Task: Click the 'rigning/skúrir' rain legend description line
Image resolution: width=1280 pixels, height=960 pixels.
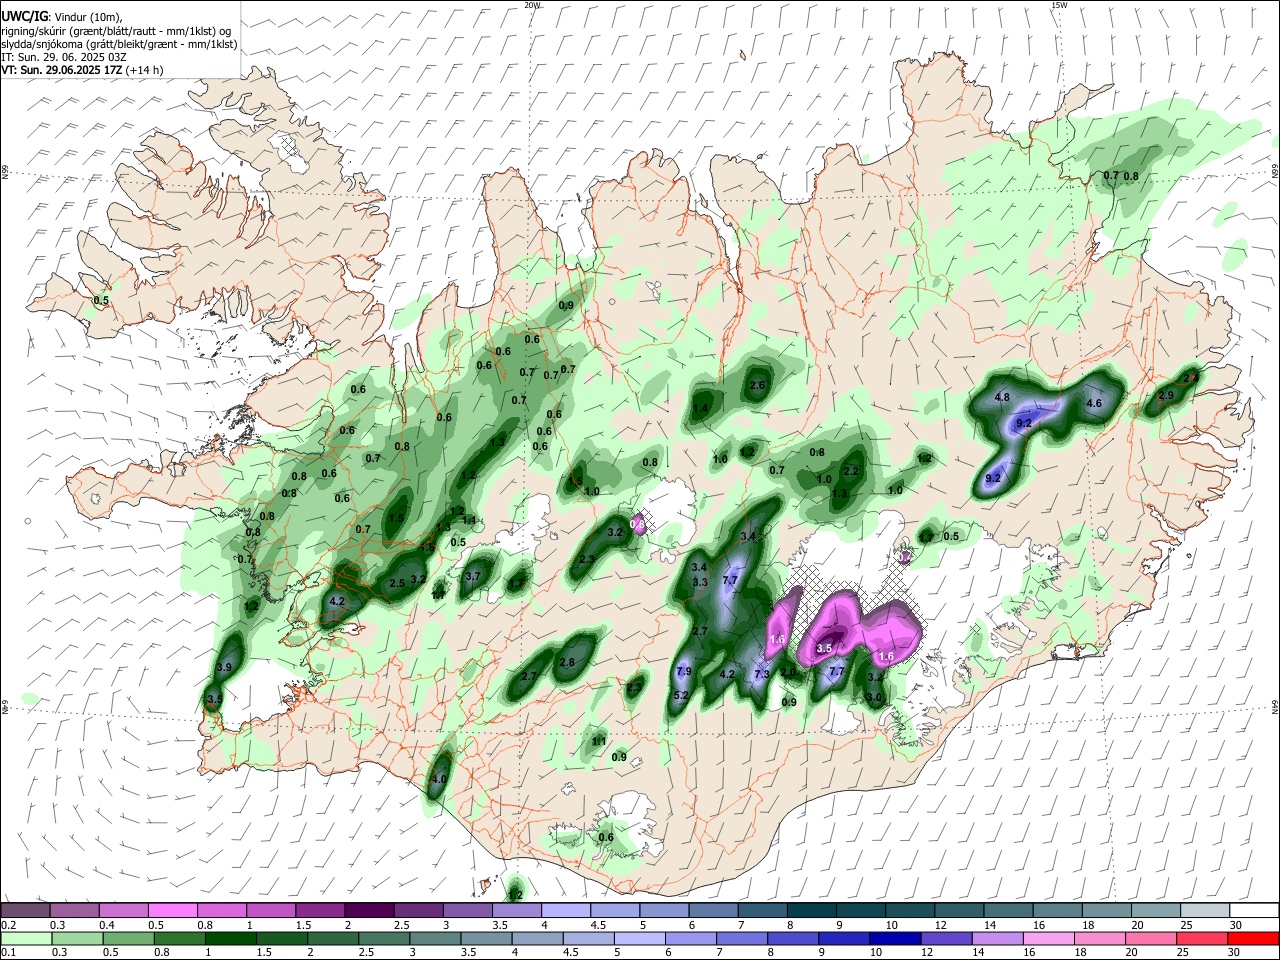Action: (x=116, y=31)
